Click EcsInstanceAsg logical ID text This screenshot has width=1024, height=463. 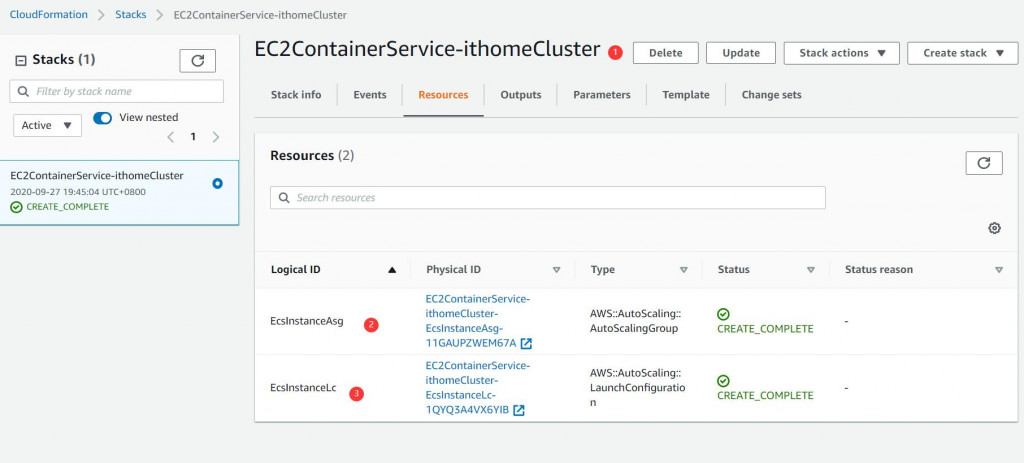(307, 321)
